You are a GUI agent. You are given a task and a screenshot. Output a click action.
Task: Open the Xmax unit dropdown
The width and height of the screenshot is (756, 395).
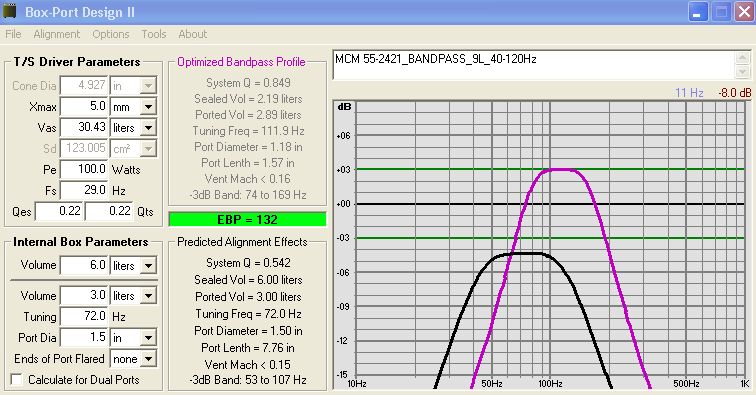coord(148,107)
